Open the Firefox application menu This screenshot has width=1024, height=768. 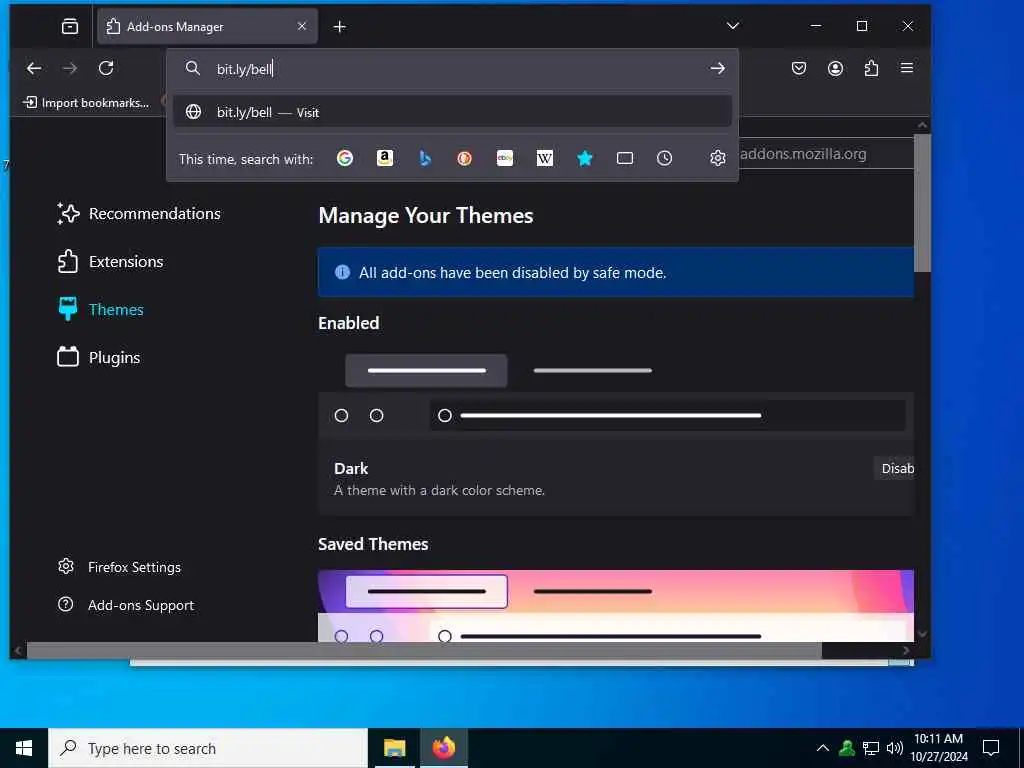pyautogui.click(x=907, y=68)
